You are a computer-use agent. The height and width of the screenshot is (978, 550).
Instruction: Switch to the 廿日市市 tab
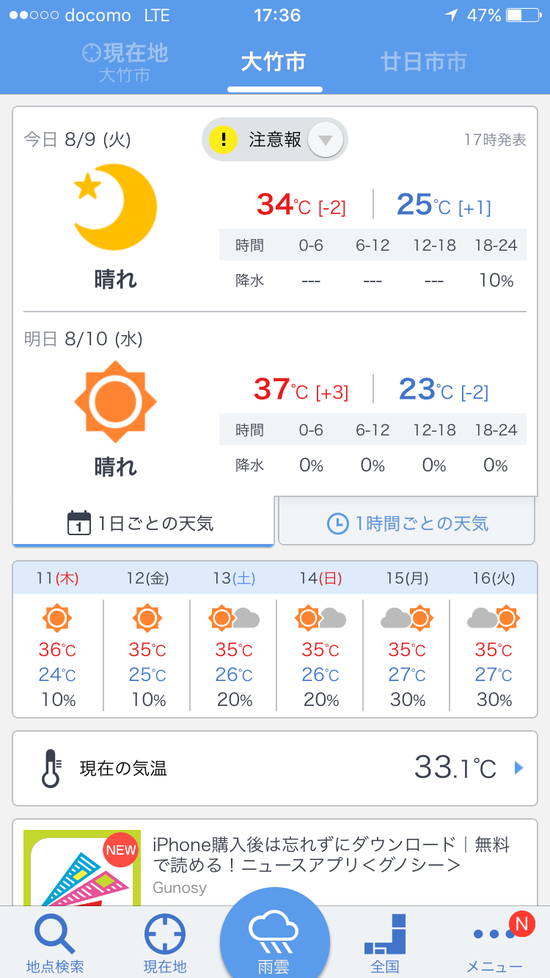[x=424, y=62]
